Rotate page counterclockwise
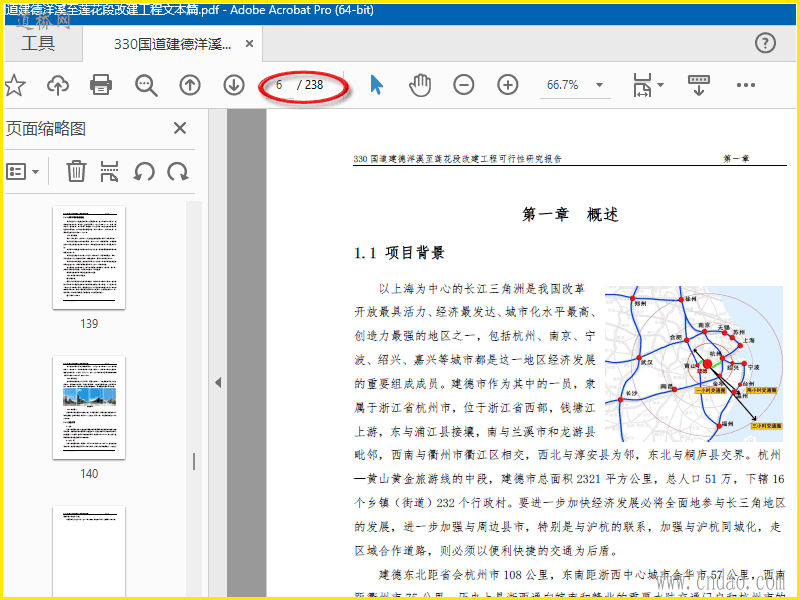800x600 pixels. [144, 171]
